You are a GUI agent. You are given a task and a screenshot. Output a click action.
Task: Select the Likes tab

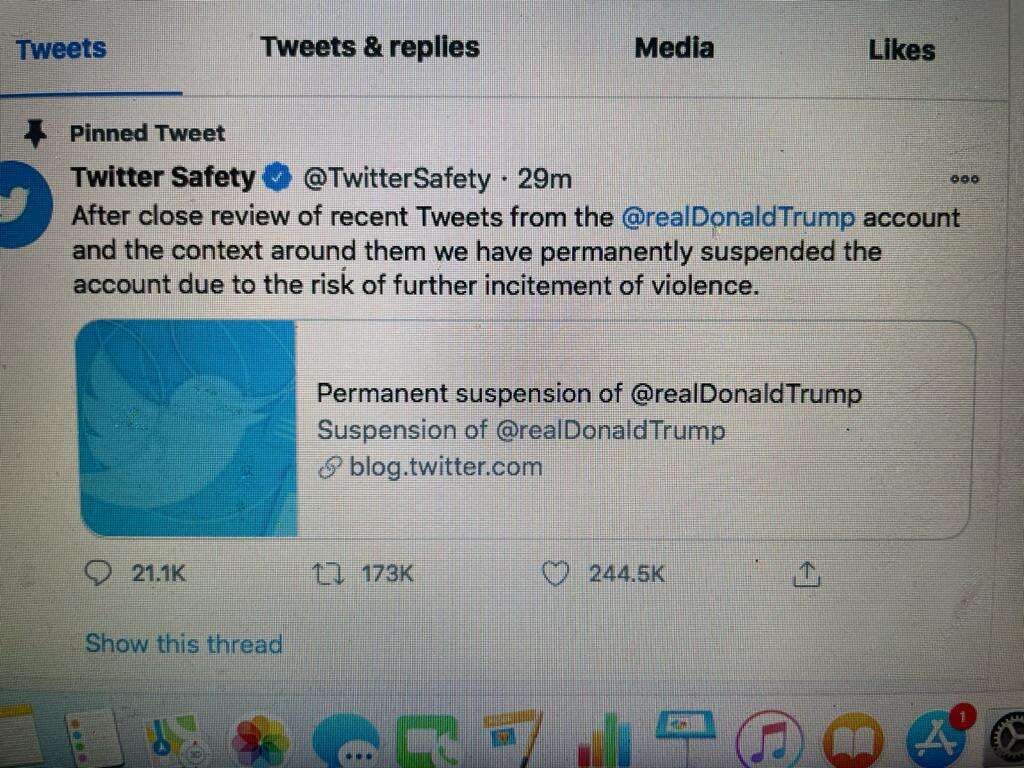coord(901,50)
